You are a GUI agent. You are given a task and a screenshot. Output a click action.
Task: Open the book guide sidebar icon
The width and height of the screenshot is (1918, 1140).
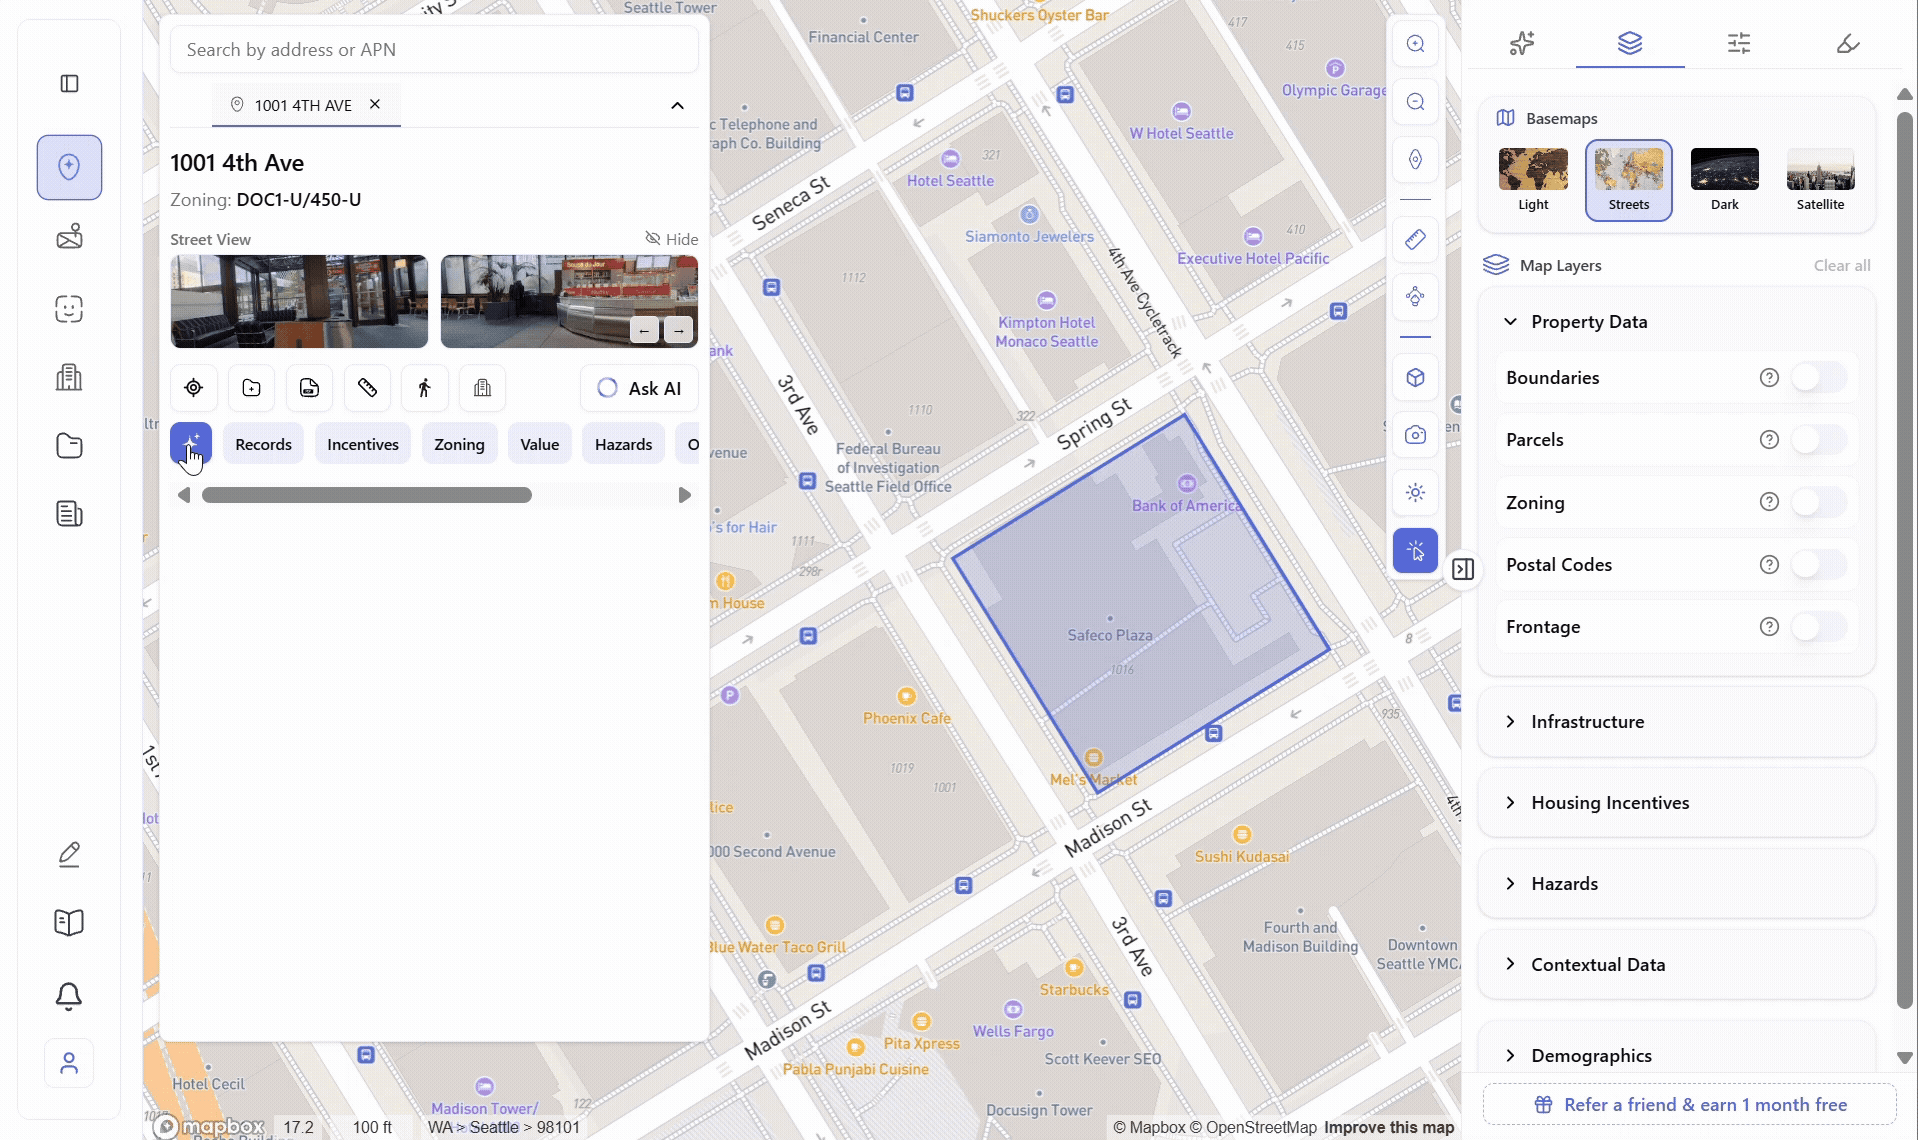[x=69, y=922]
